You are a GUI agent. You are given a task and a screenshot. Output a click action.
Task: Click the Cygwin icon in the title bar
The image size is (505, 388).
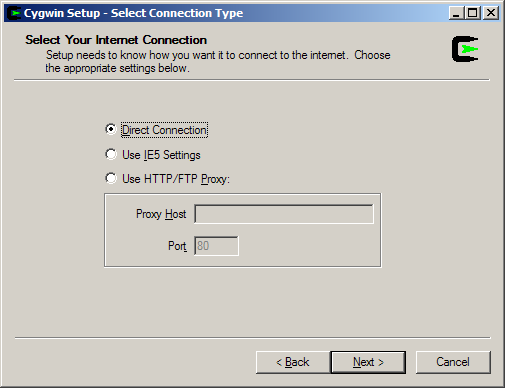14,13
